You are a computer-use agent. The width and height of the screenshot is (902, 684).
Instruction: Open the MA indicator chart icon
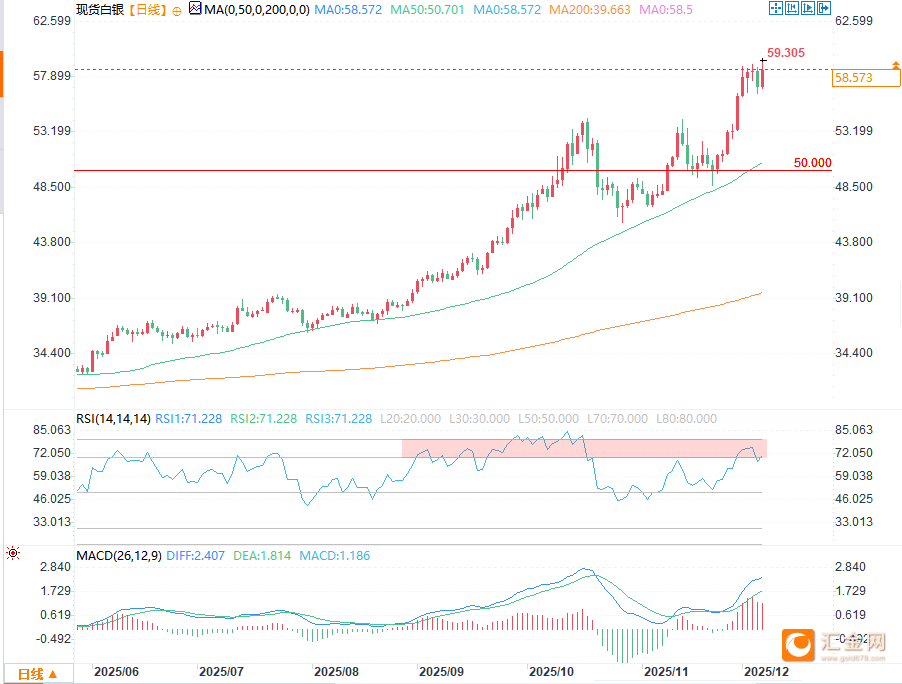click(195, 9)
